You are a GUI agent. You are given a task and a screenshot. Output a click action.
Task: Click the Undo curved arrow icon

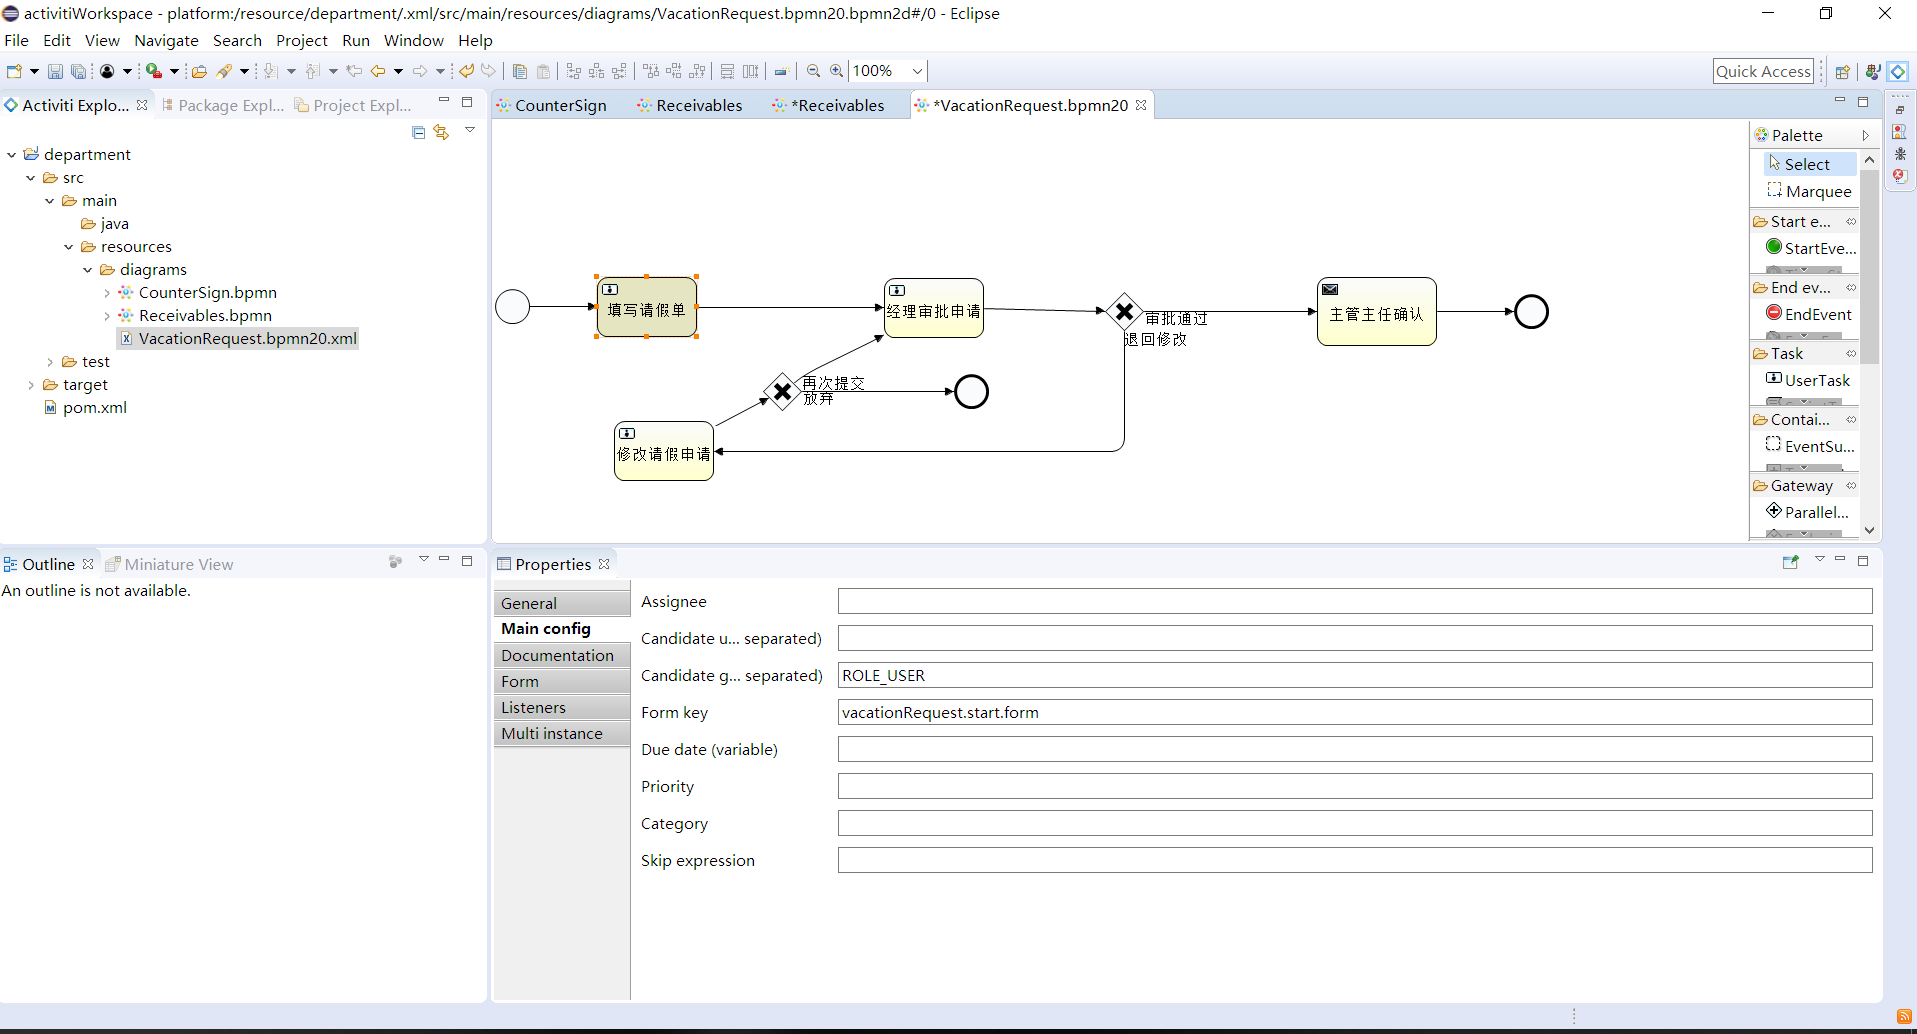pos(466,71)
